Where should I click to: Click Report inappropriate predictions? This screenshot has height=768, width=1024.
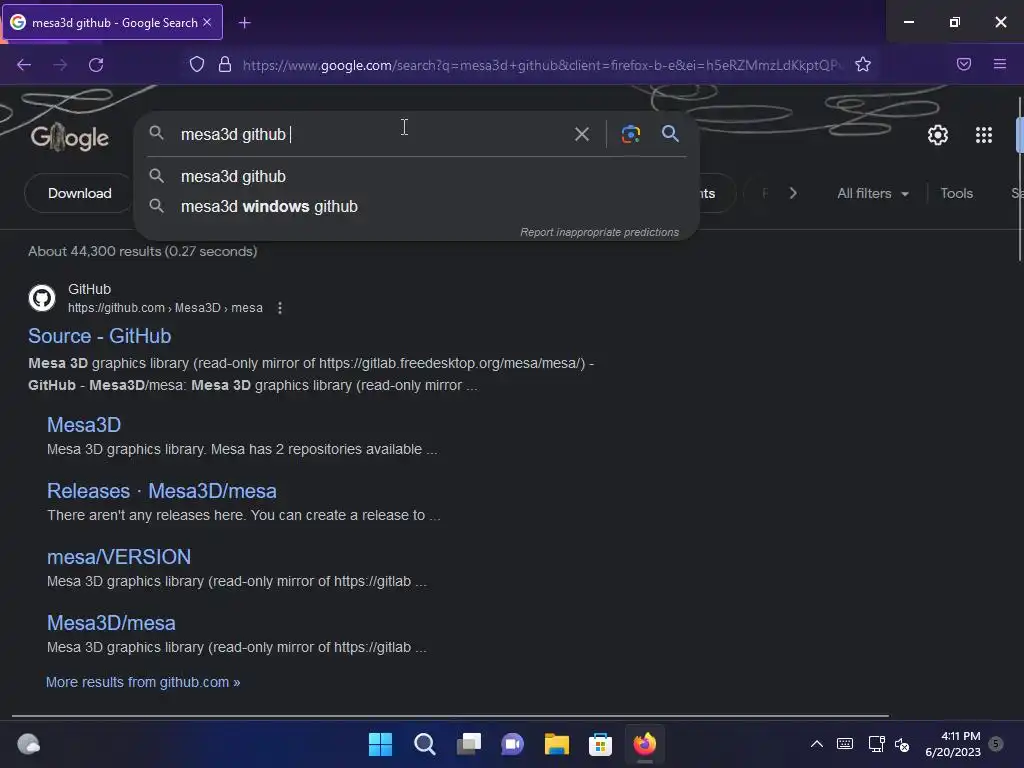(599, 232)
